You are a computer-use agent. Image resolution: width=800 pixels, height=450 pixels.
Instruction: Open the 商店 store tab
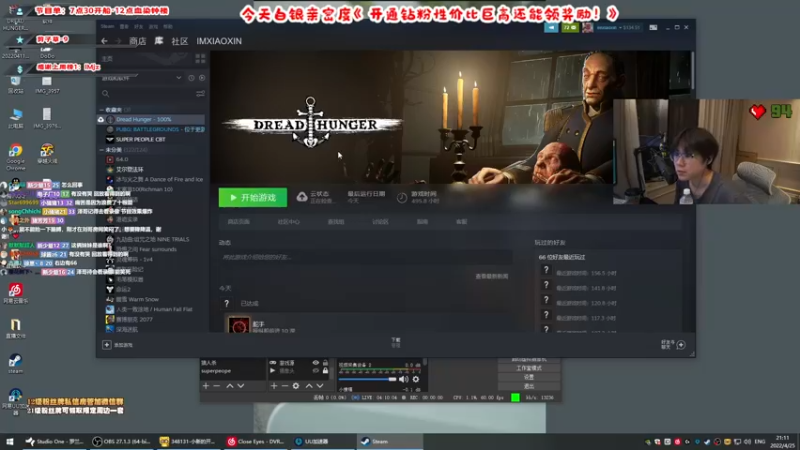(x=137, y=41)
